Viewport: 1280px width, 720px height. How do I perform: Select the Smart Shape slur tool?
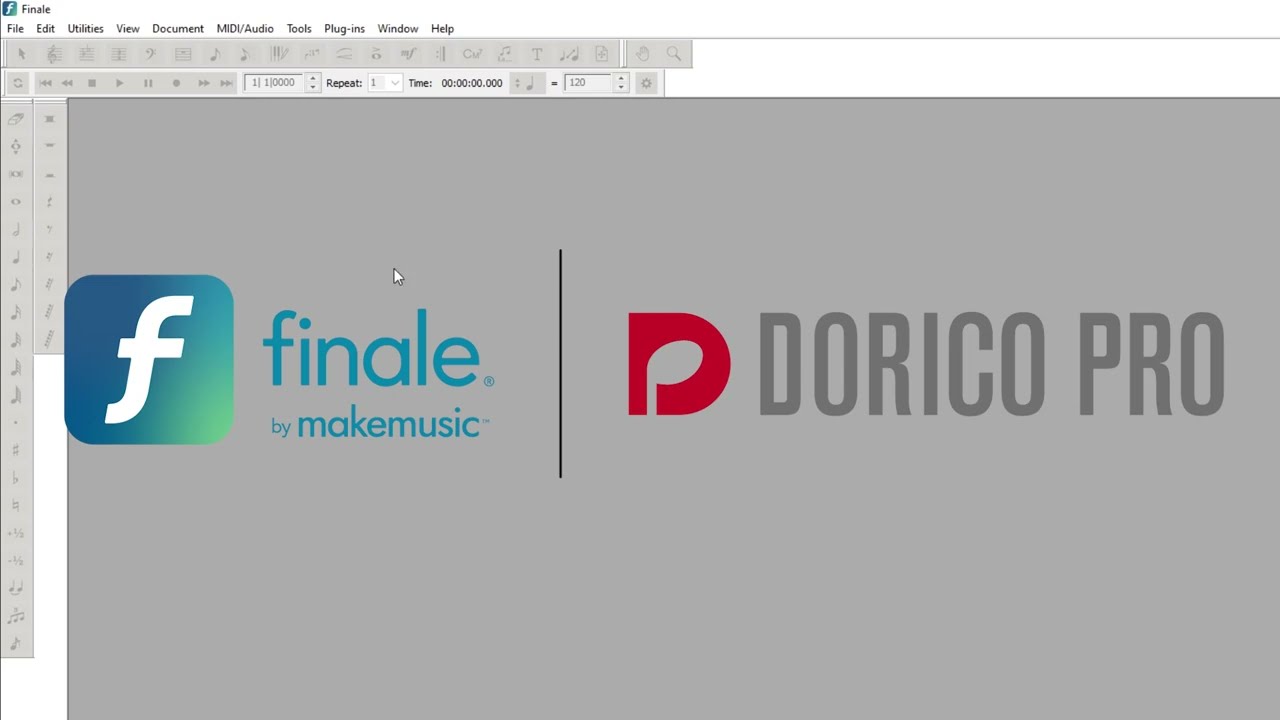(344, 54)
